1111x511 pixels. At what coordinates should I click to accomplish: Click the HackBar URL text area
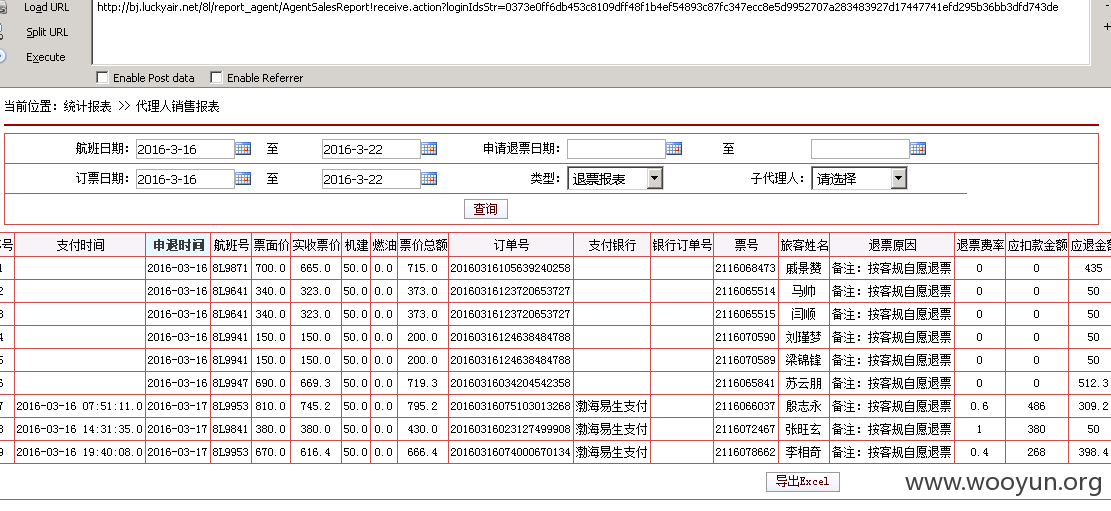tap(591, 32)
